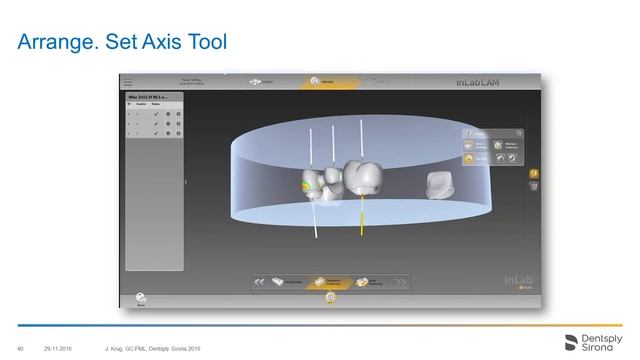Select the highlighted middle step in step bar

(x=328, y=282)
